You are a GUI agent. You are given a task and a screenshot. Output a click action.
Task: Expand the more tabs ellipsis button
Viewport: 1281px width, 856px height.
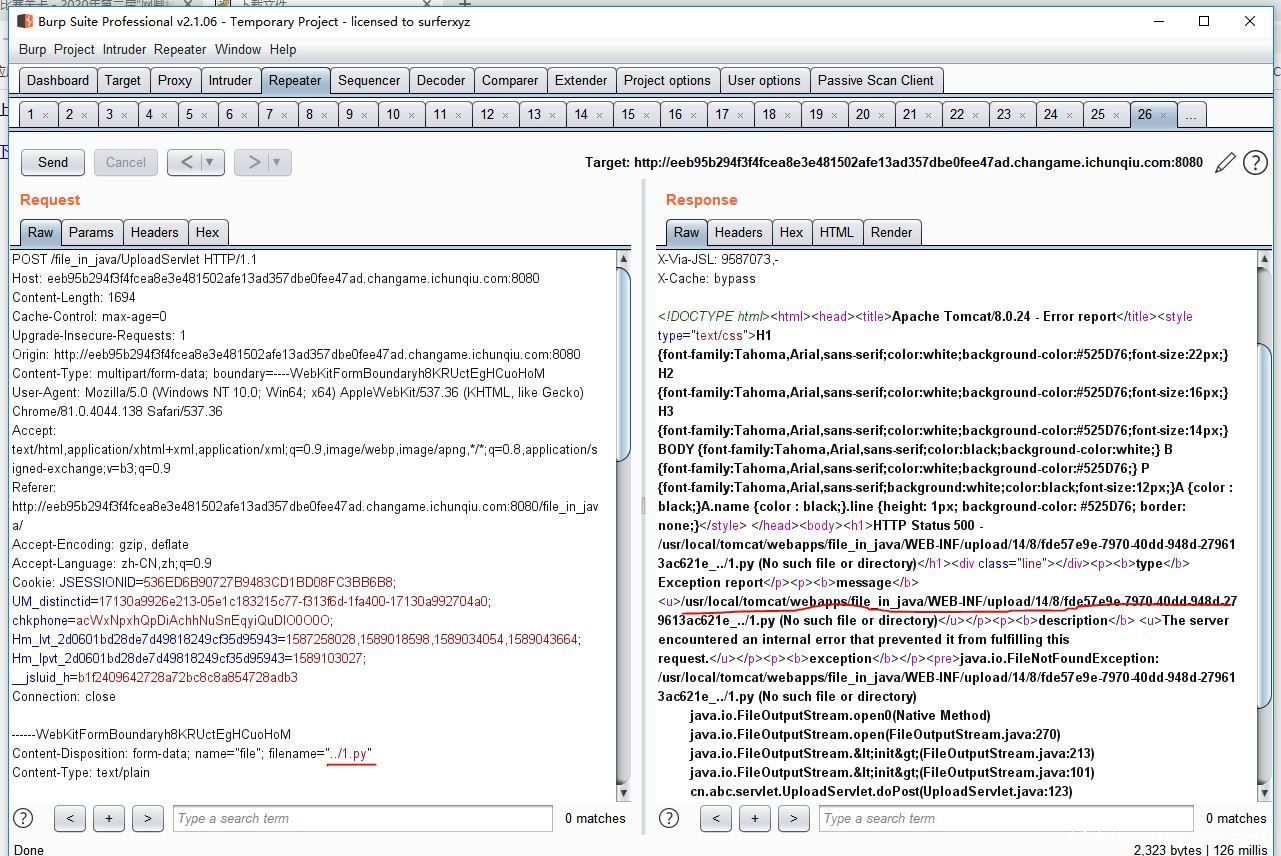(1190, 115)
